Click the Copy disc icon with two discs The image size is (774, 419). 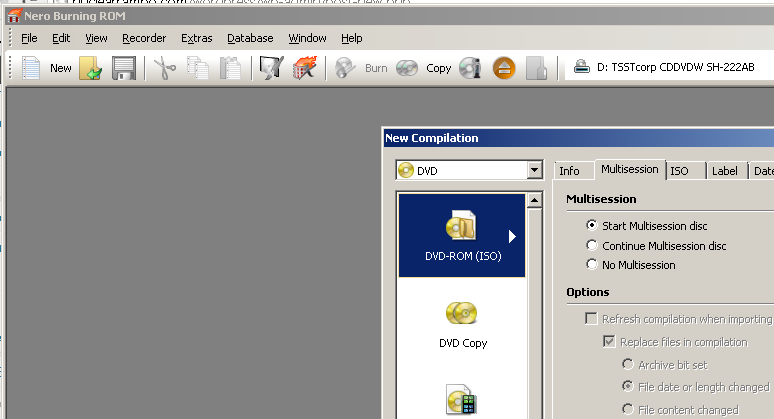pos(407,68)
